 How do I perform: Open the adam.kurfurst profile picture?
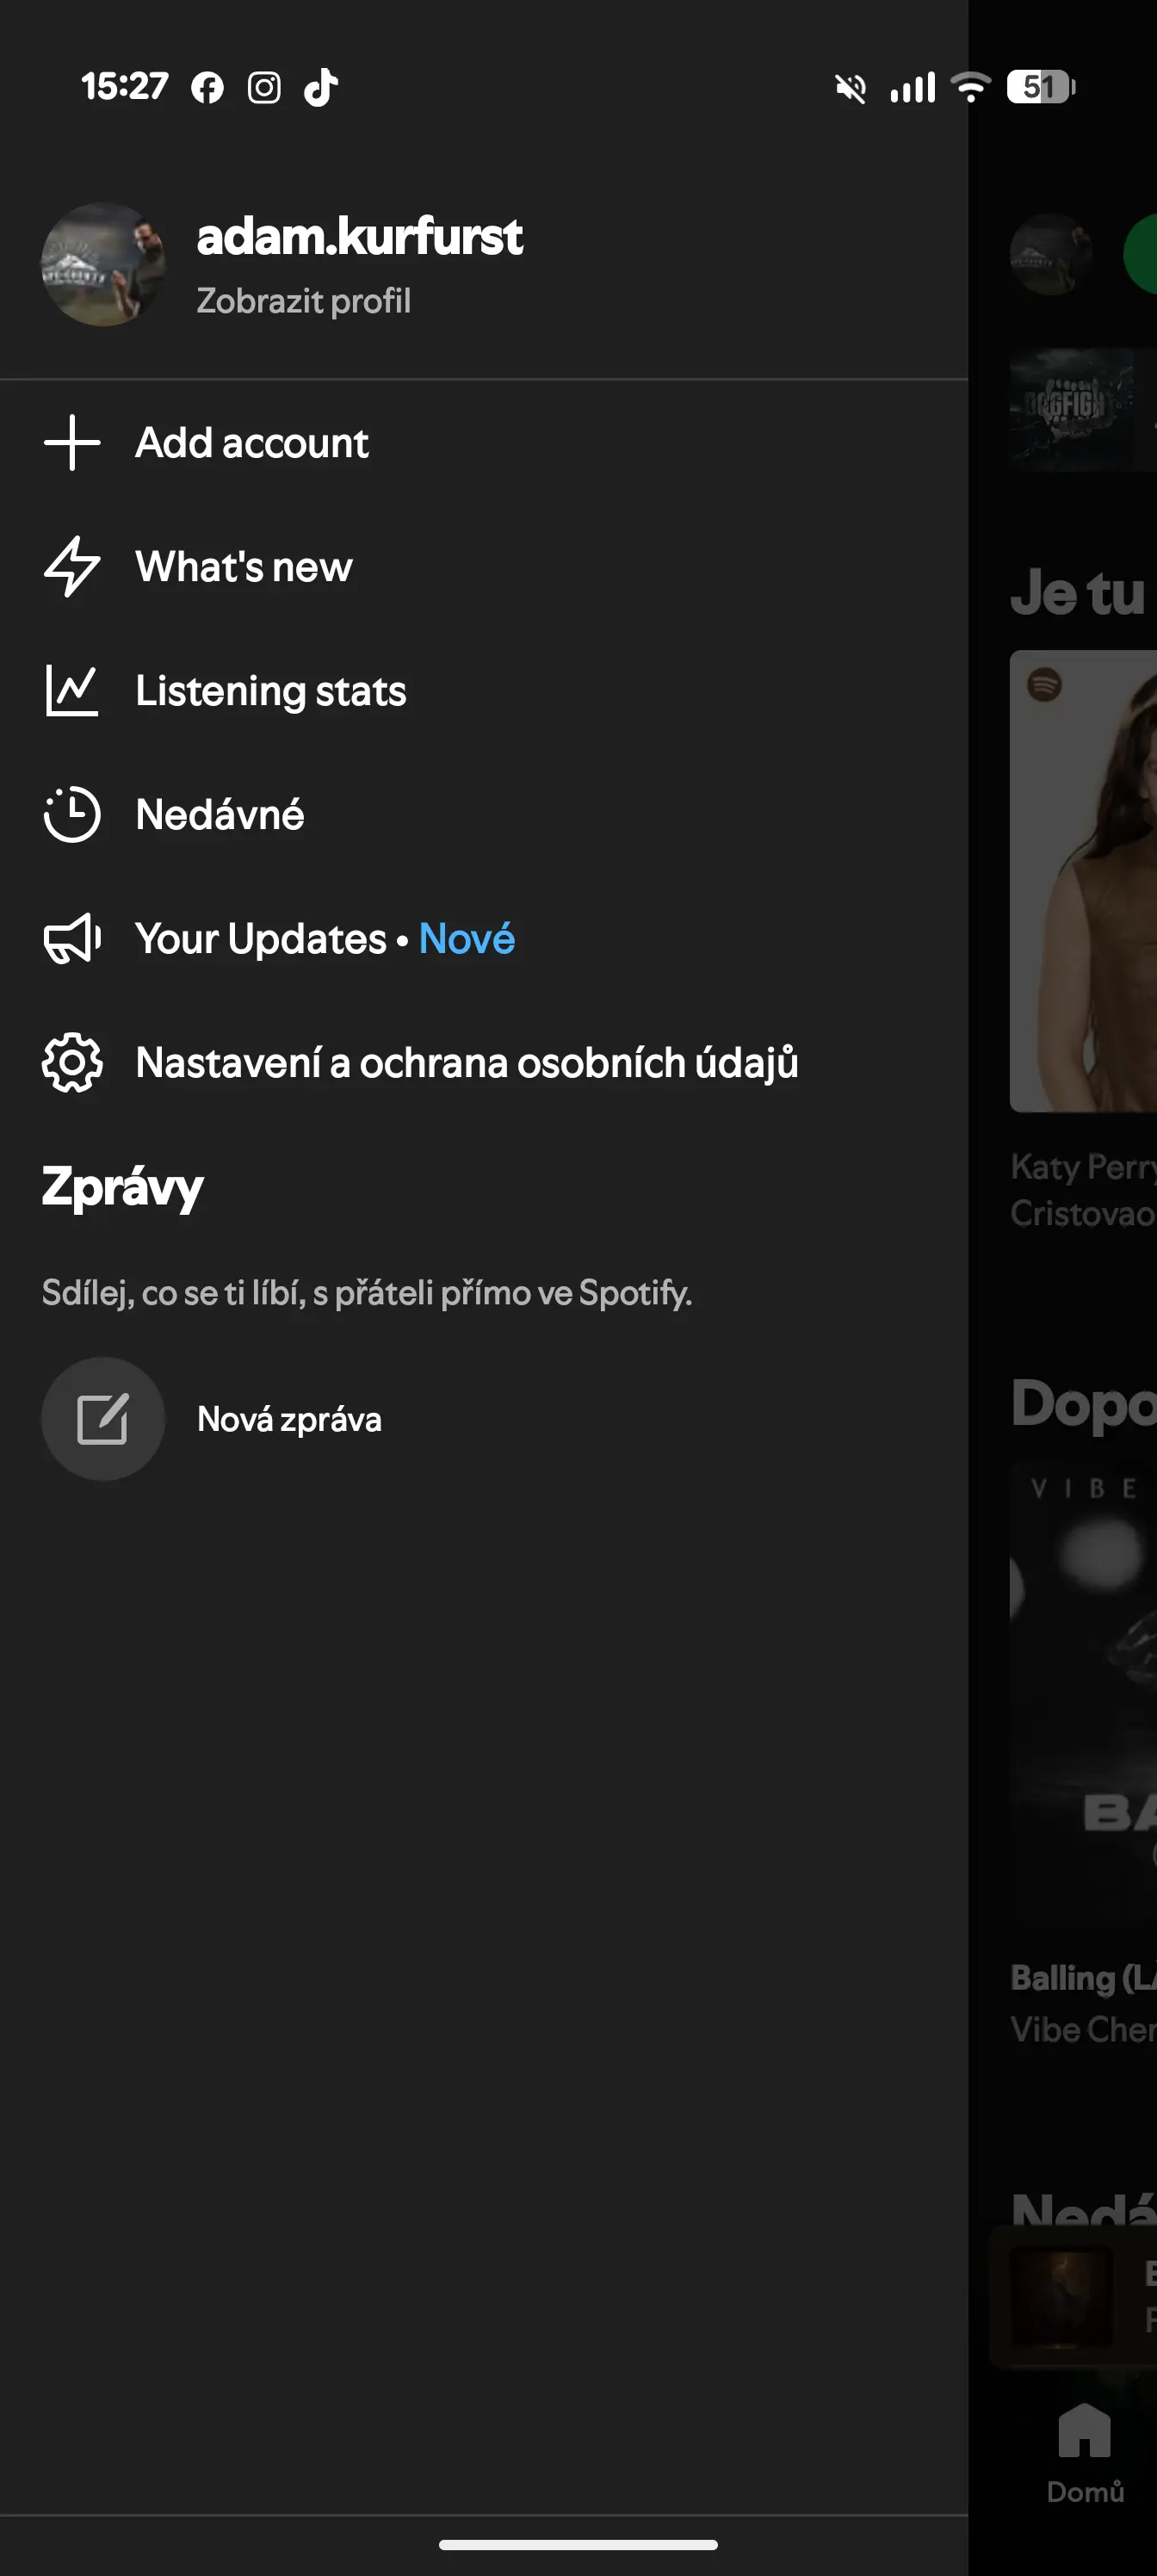[103, 265]
